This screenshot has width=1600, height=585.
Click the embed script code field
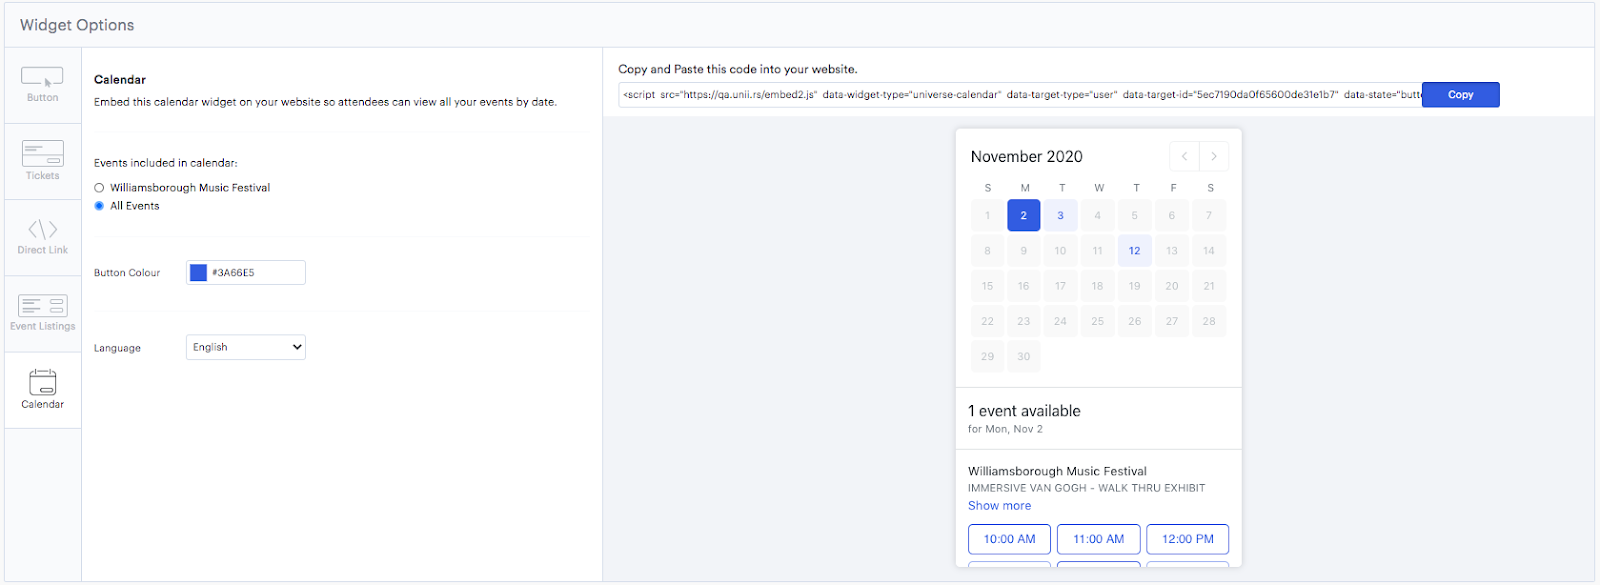1020,95
